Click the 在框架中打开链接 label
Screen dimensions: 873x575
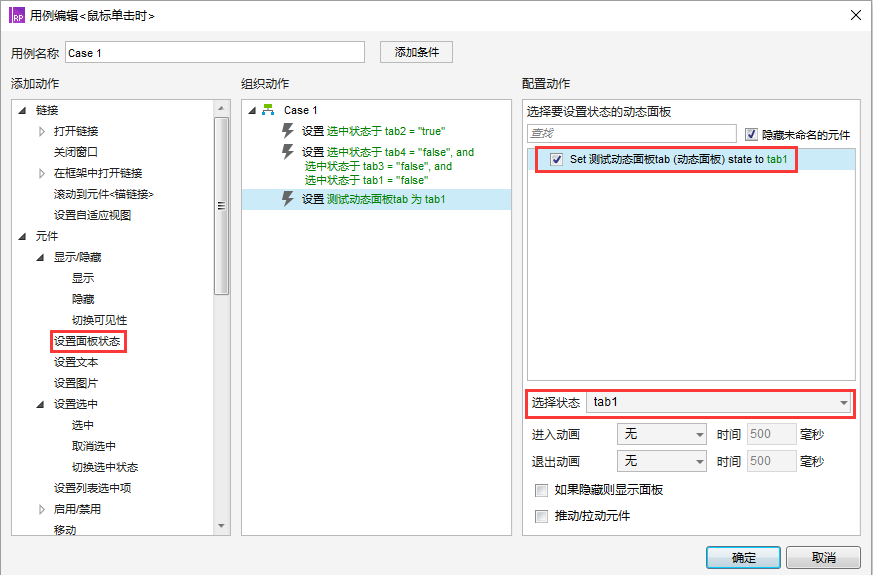[x=98, y=173]
